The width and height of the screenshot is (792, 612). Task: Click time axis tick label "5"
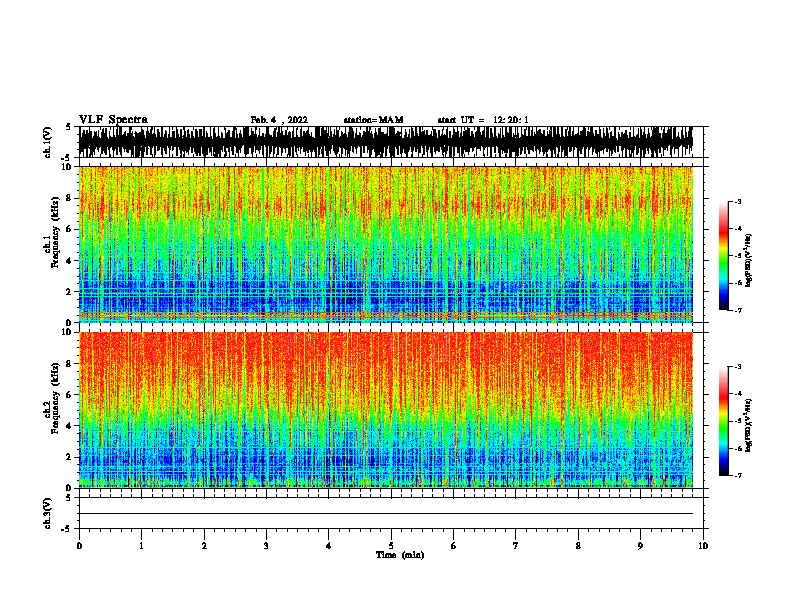[x=391, y=545]
